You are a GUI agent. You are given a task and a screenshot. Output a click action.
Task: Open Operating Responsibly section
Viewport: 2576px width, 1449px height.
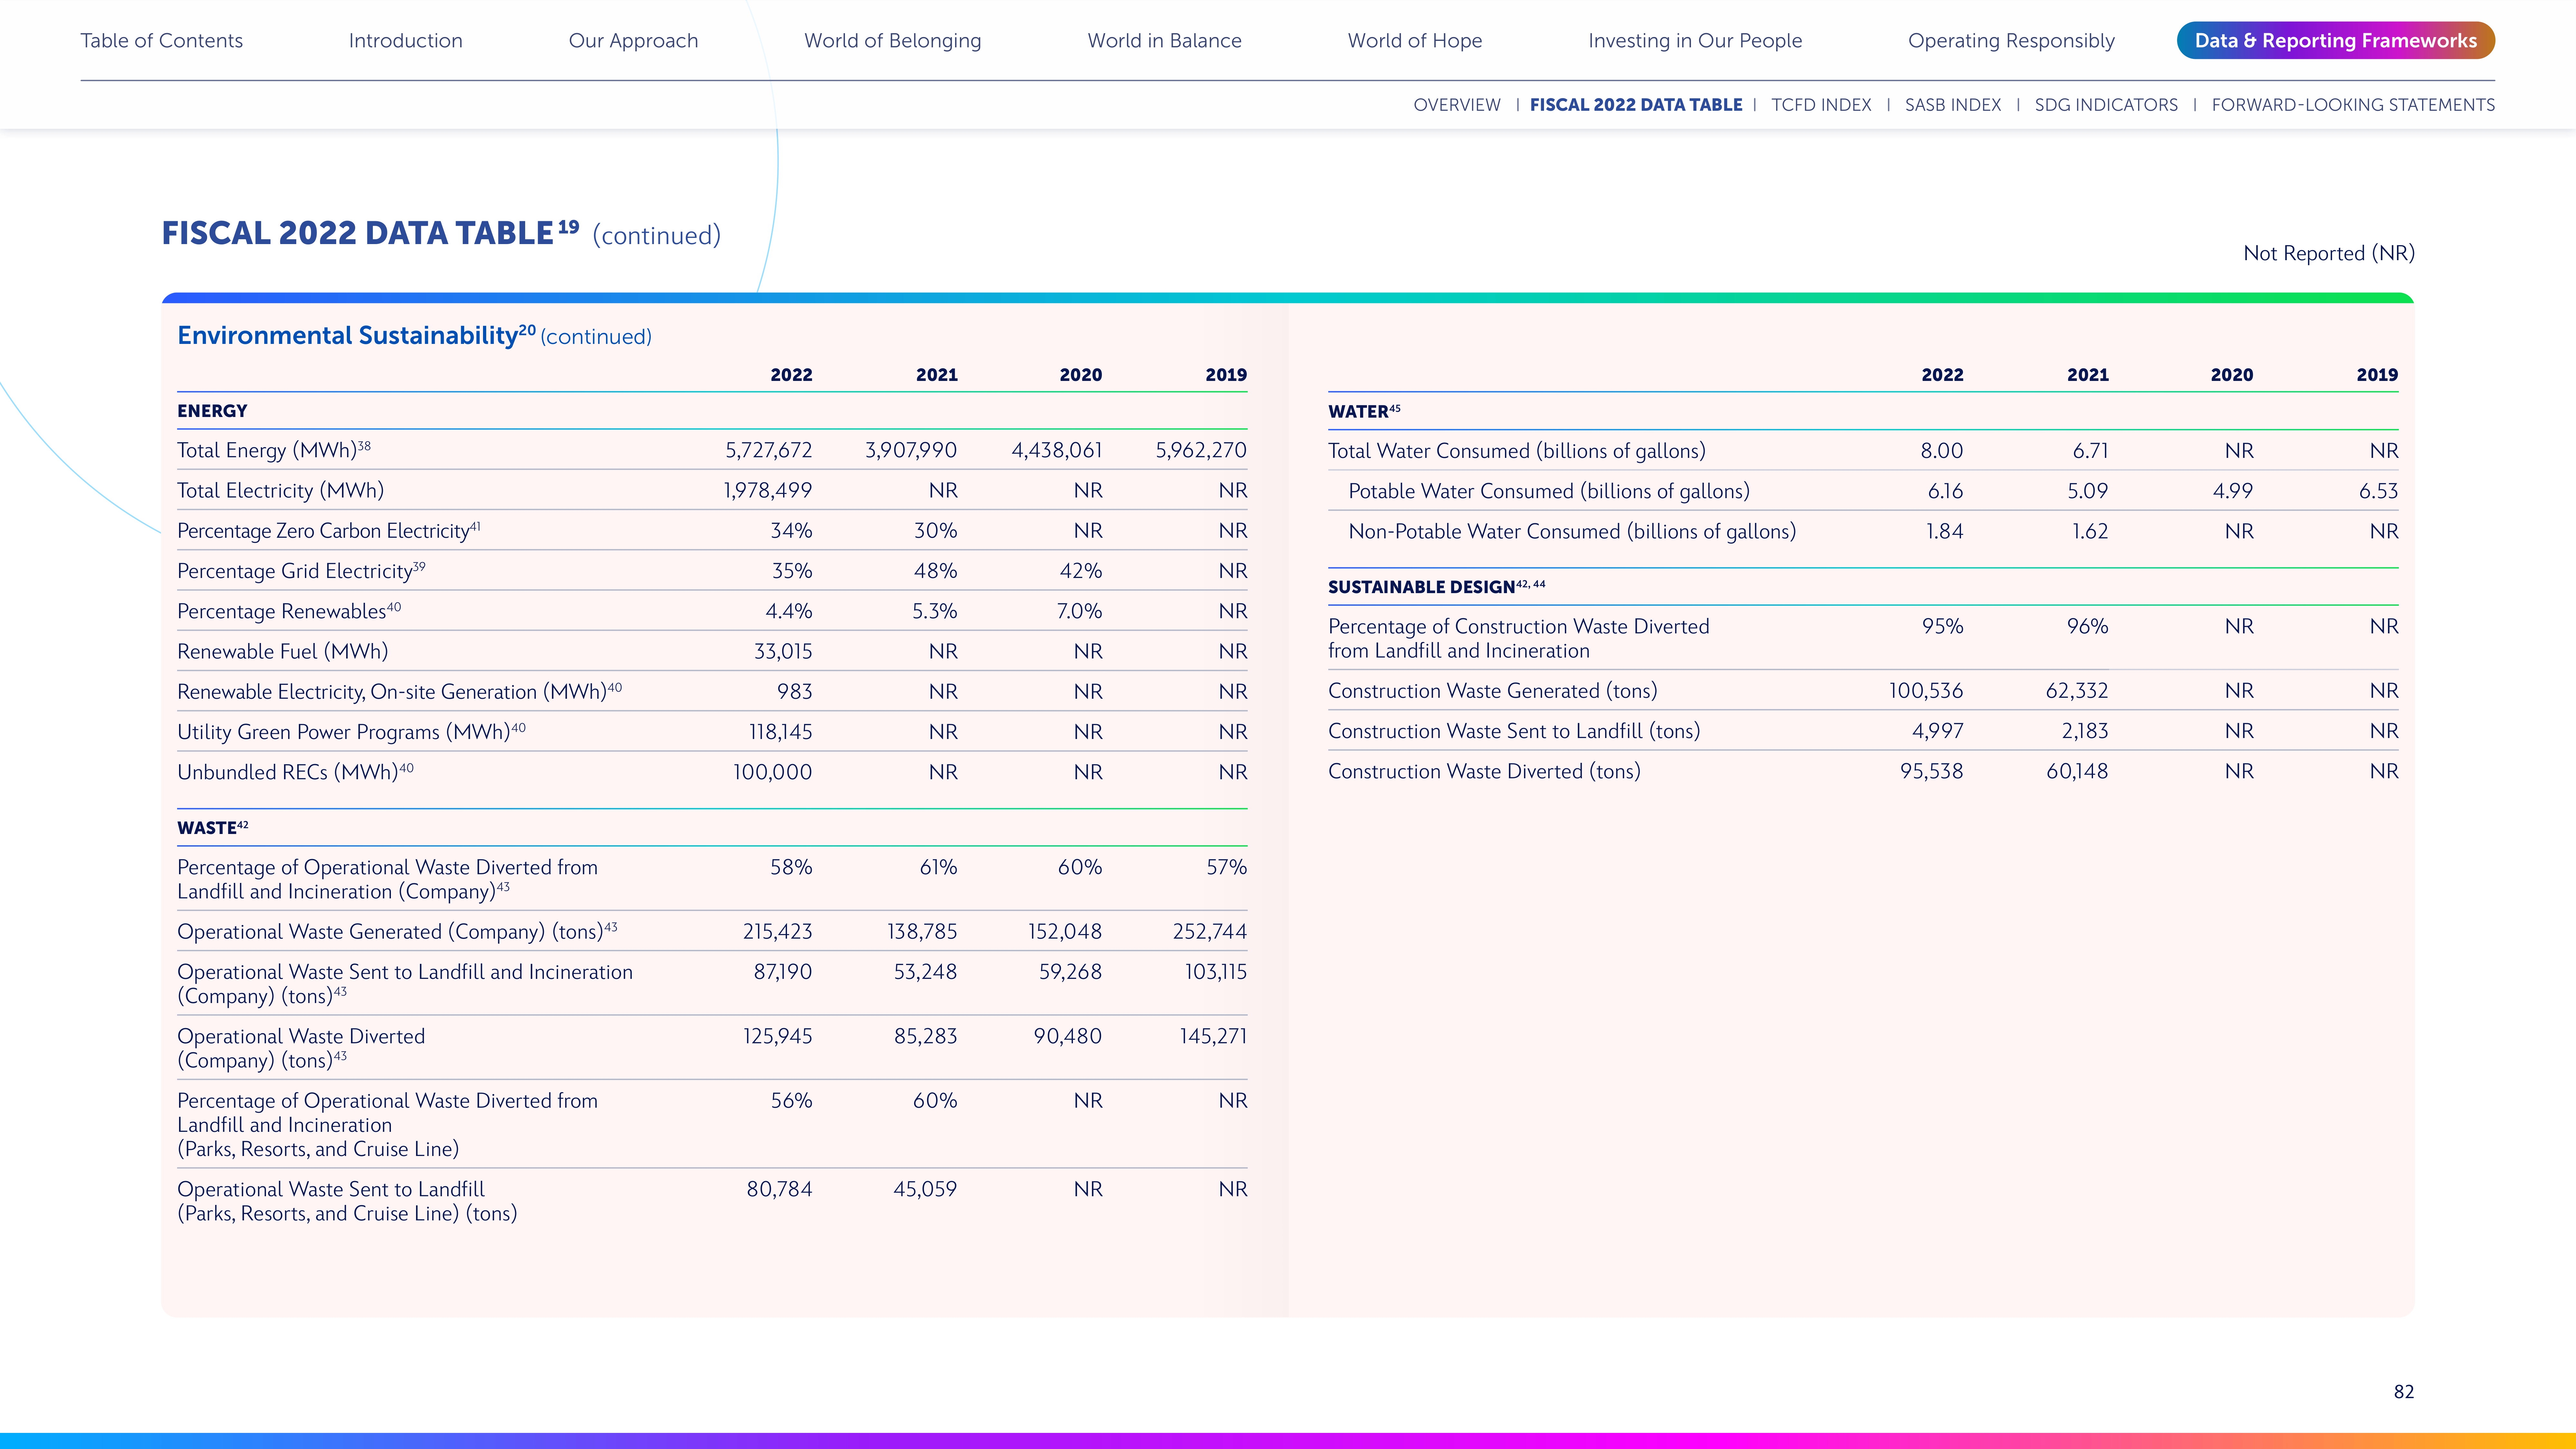[x=2011, y=41]
